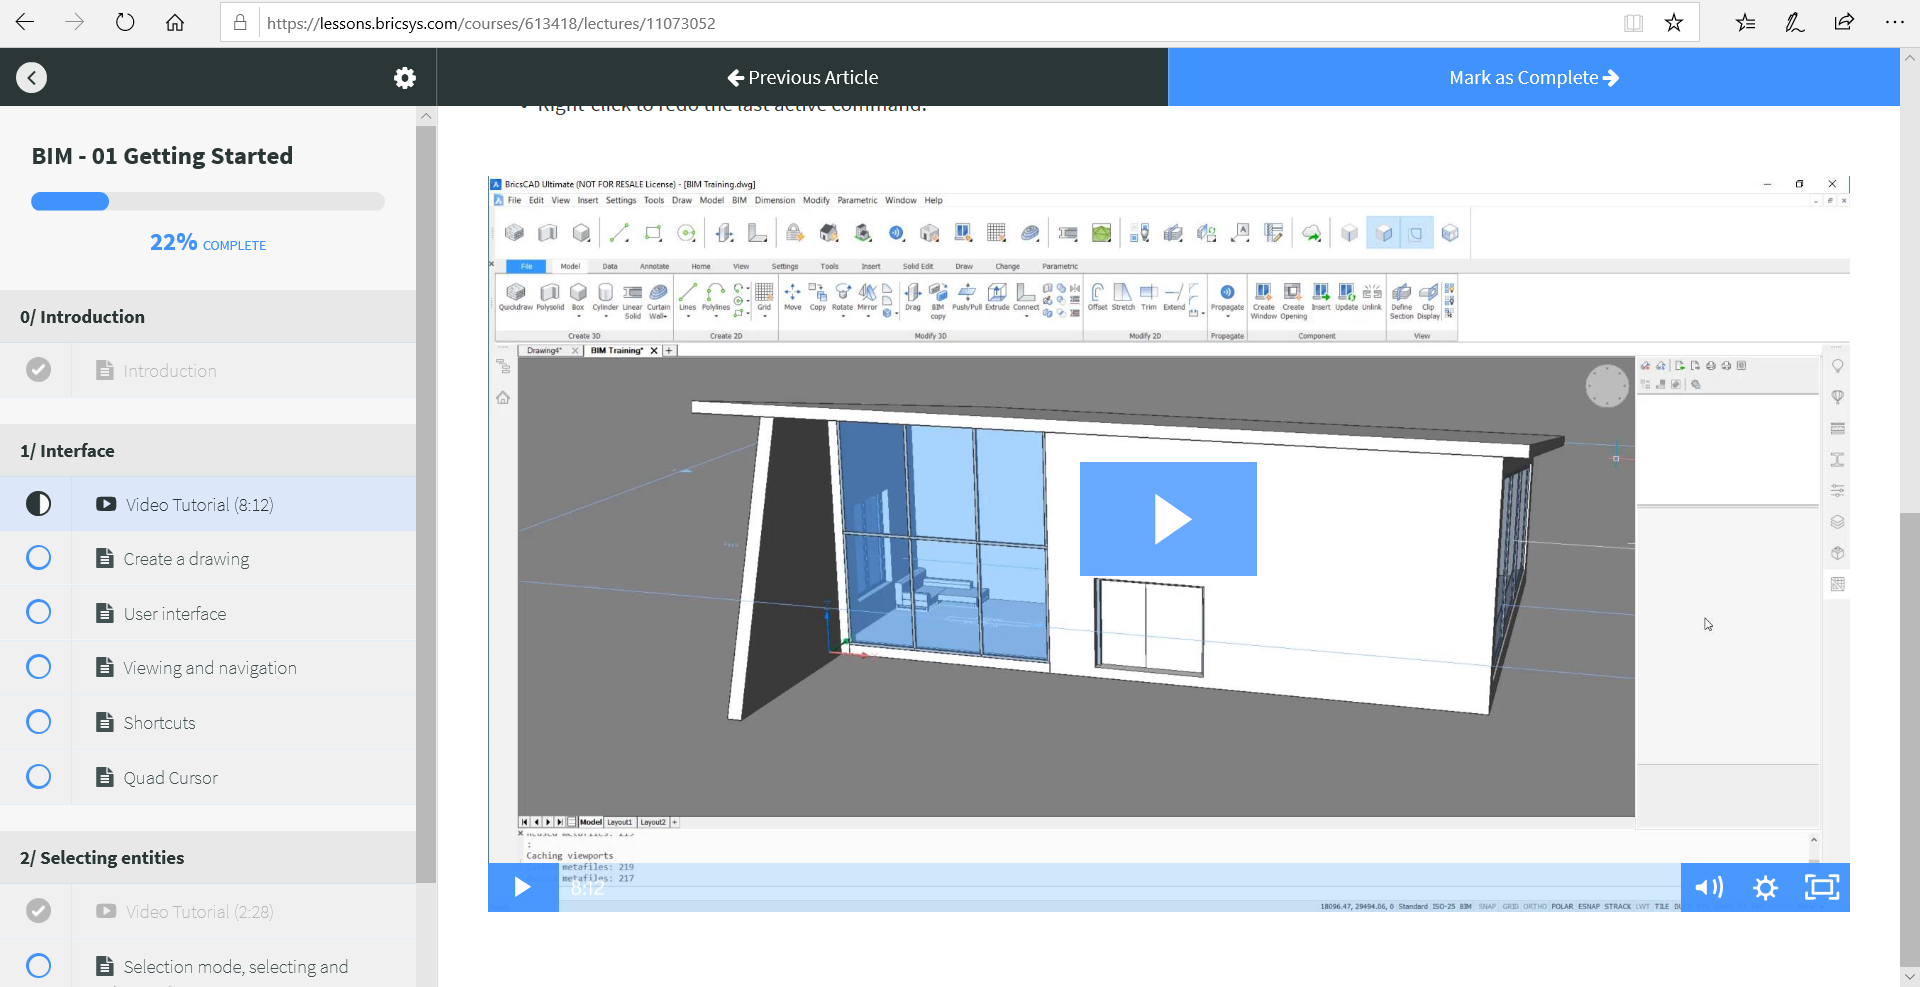Click document icon next to User interface
The height and width of the screenshot is (987, 1920).
pos(104,613)
